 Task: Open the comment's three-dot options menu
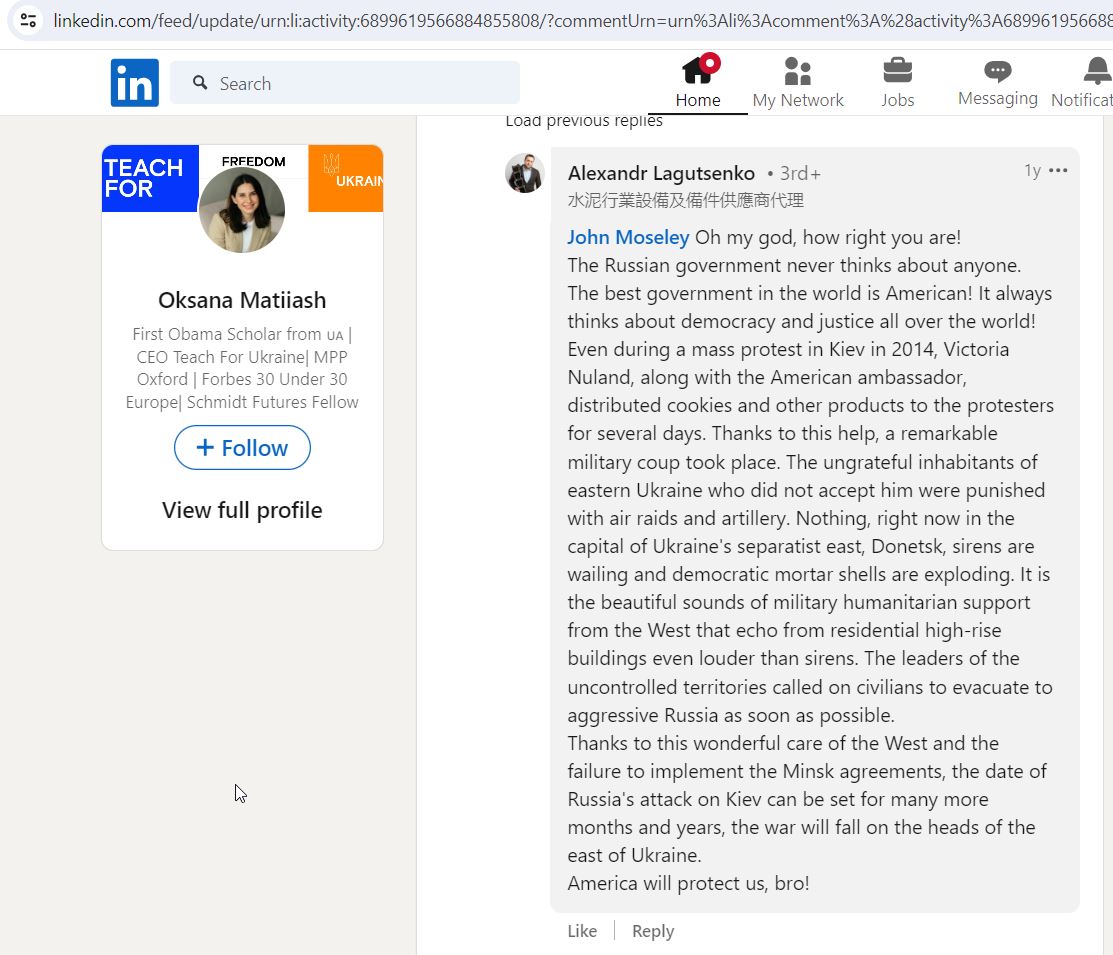1058,170
